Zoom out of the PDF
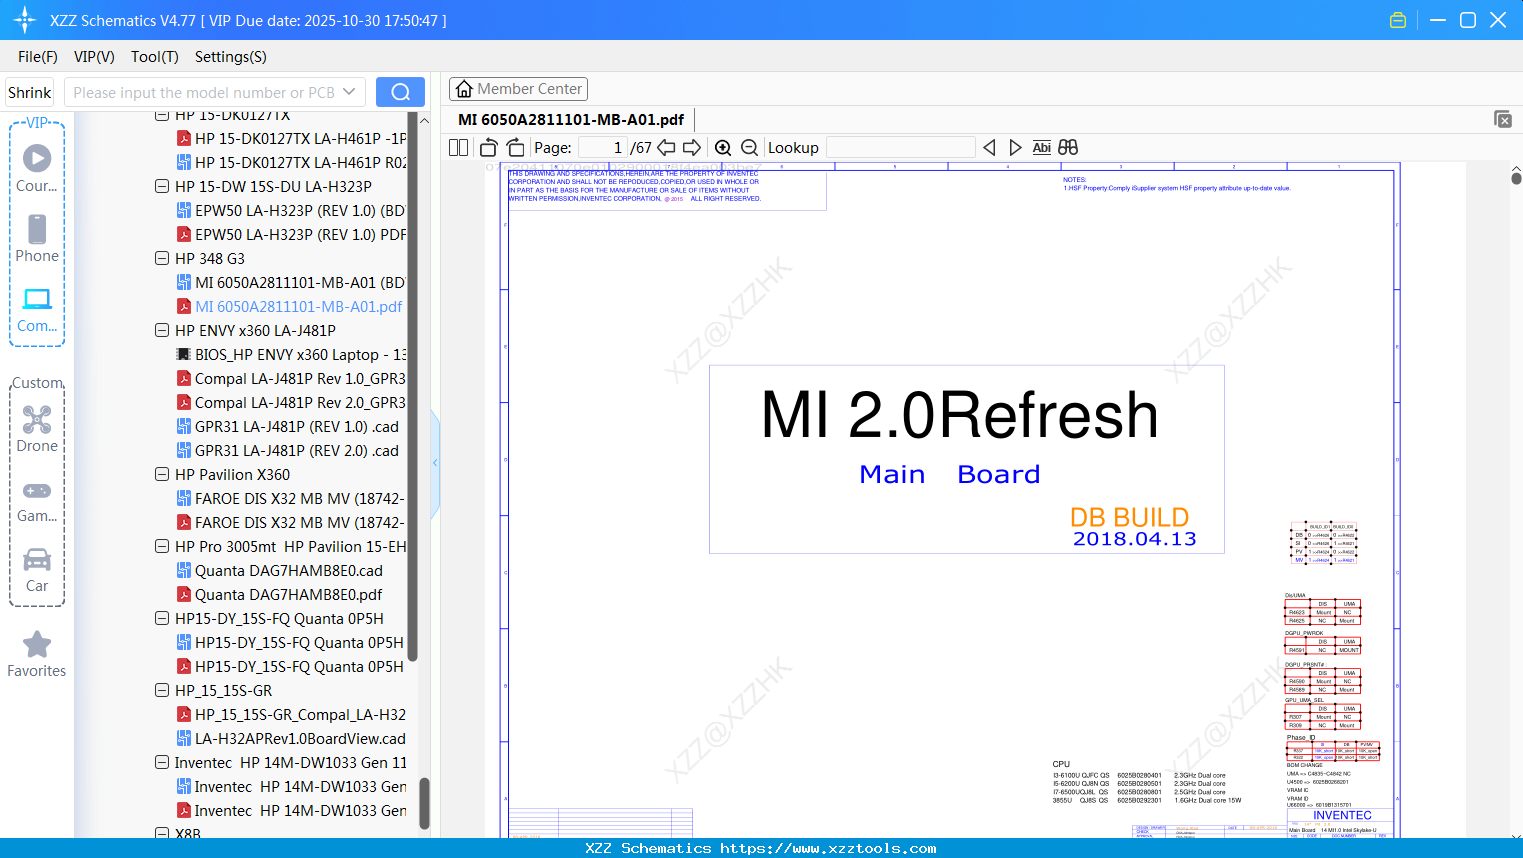 pos(749,147)
